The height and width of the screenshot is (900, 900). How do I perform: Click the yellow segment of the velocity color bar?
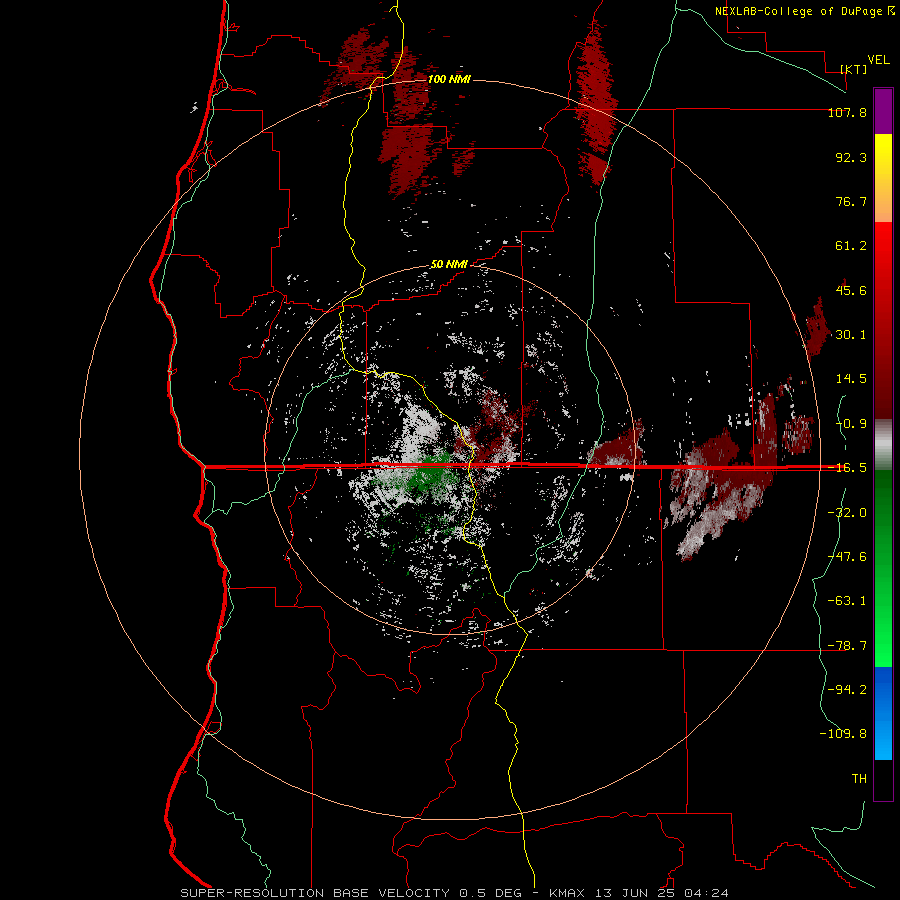click(x=883, y=158)
